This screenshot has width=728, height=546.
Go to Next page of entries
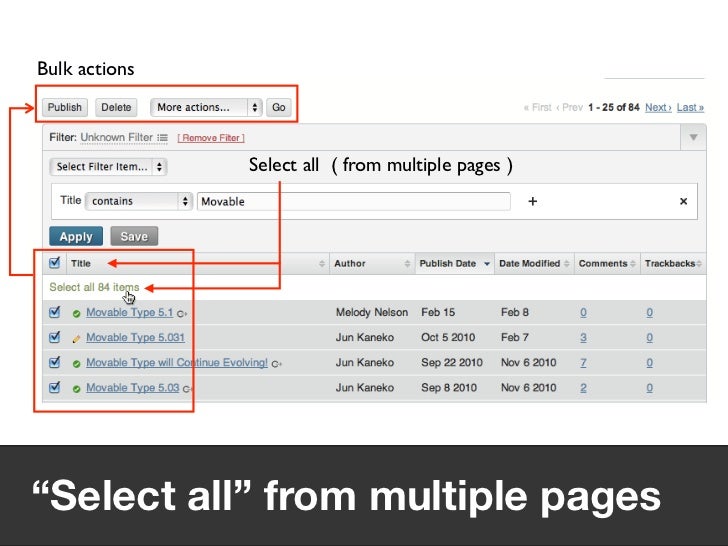coord(658,107)
